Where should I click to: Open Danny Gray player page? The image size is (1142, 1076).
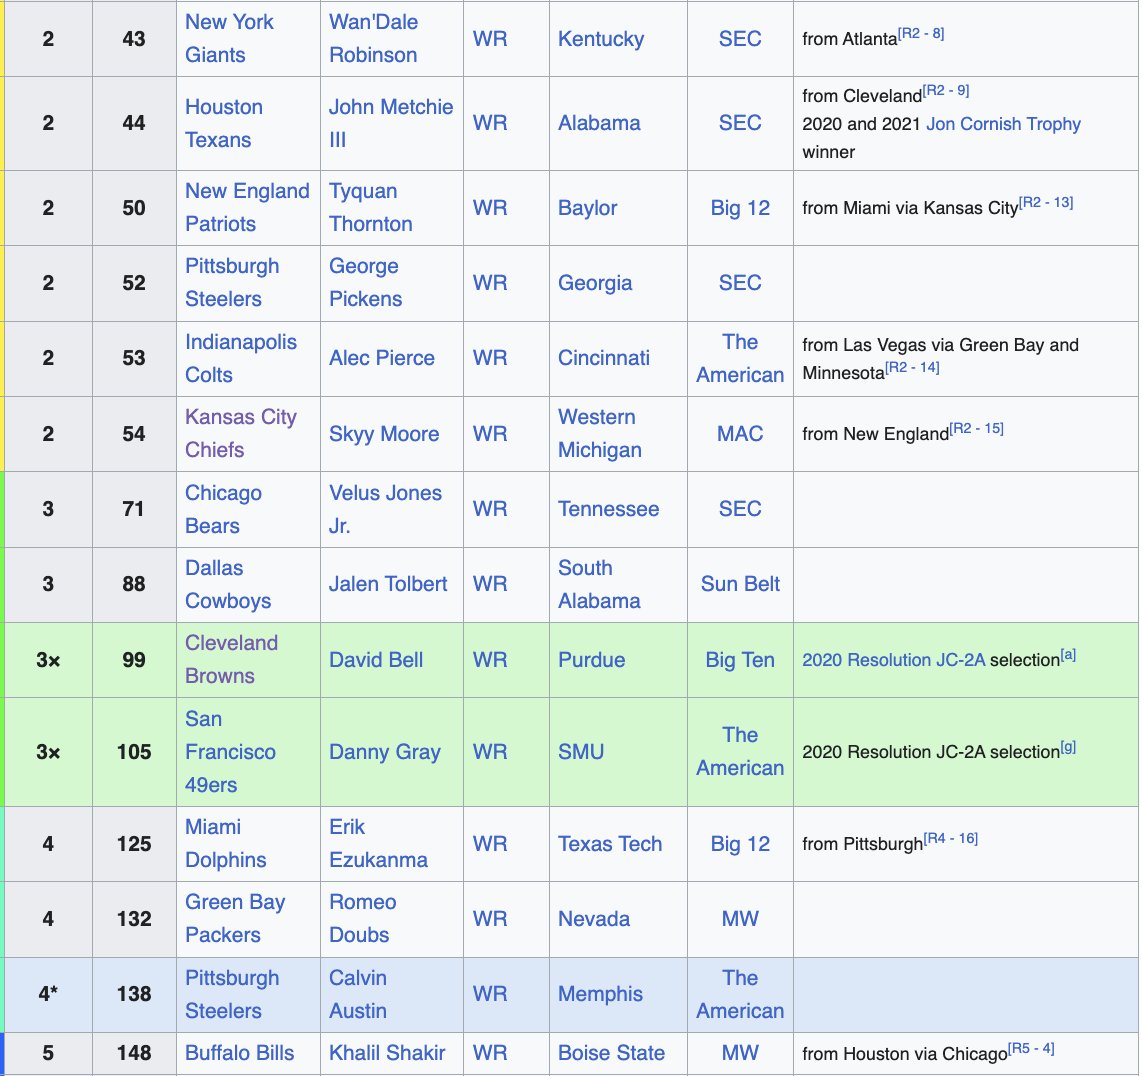point(385,751)
